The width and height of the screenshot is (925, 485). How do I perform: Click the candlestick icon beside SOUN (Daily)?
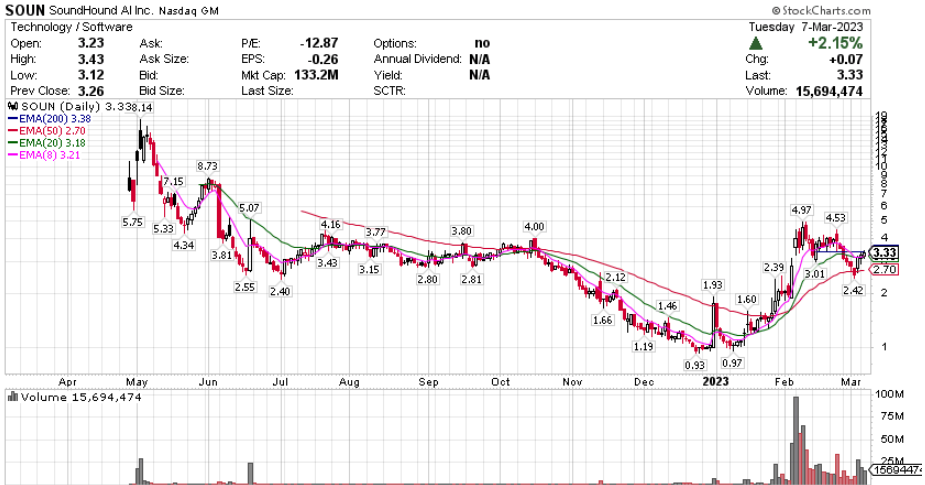tap(13, 107)
